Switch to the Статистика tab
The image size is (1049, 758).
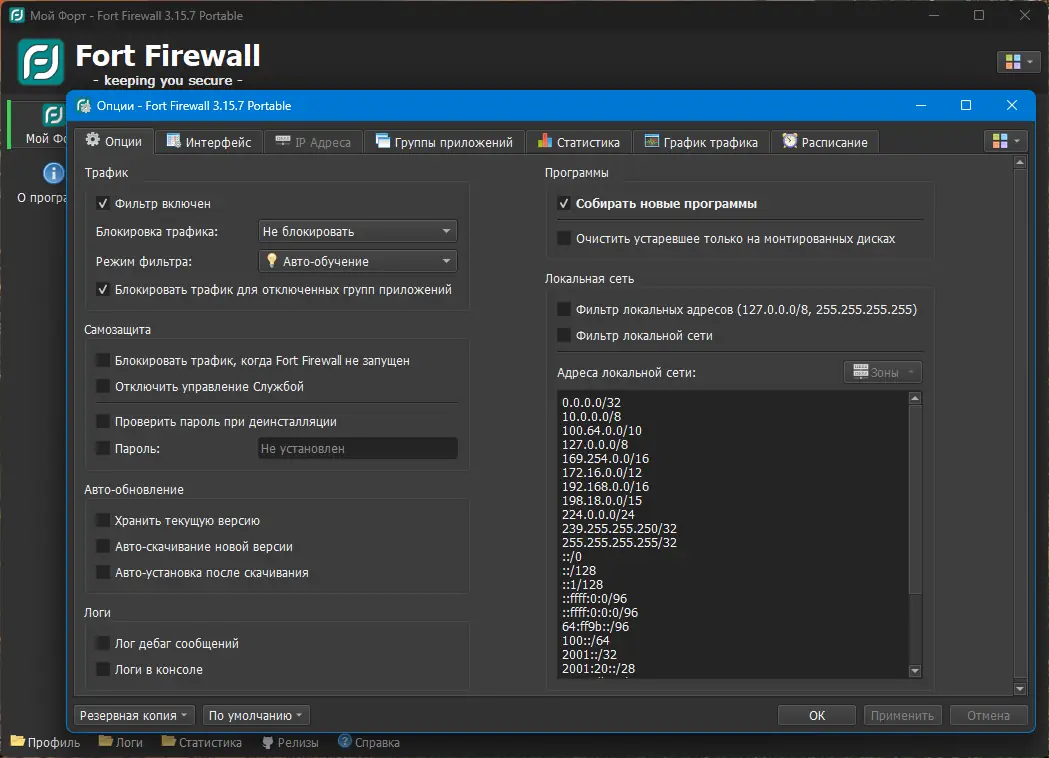579,142
